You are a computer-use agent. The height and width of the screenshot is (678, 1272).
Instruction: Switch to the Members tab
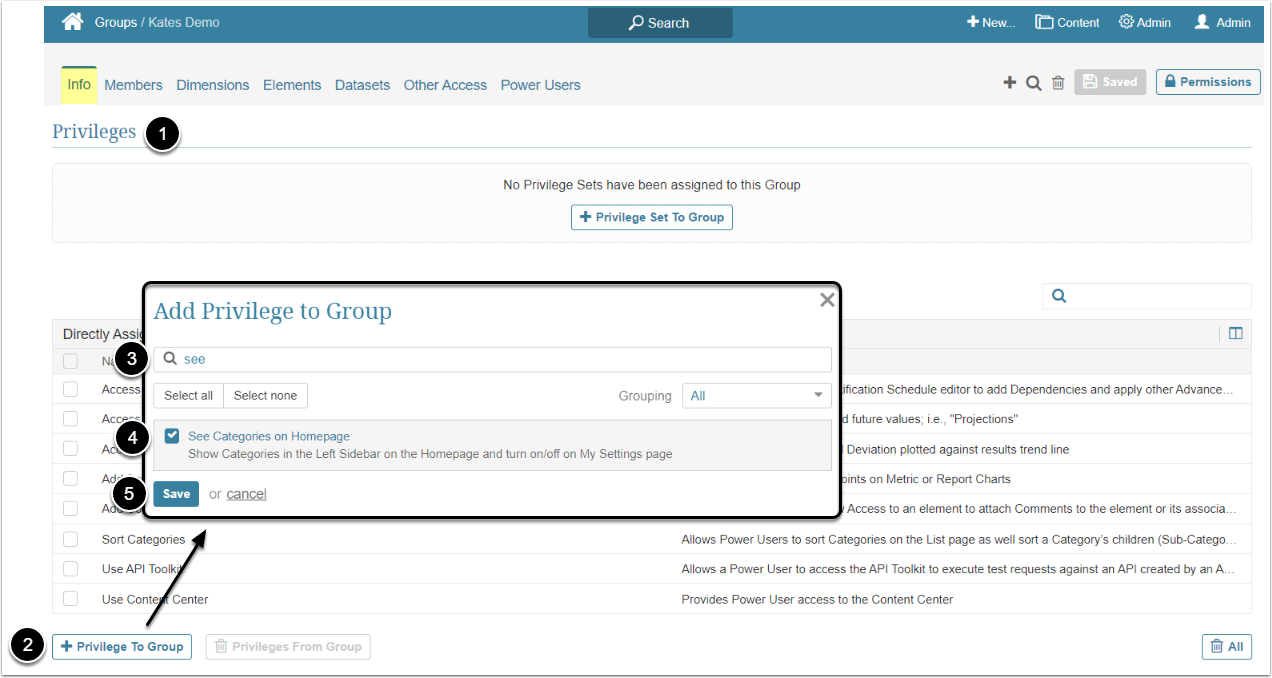pos(133,85)
